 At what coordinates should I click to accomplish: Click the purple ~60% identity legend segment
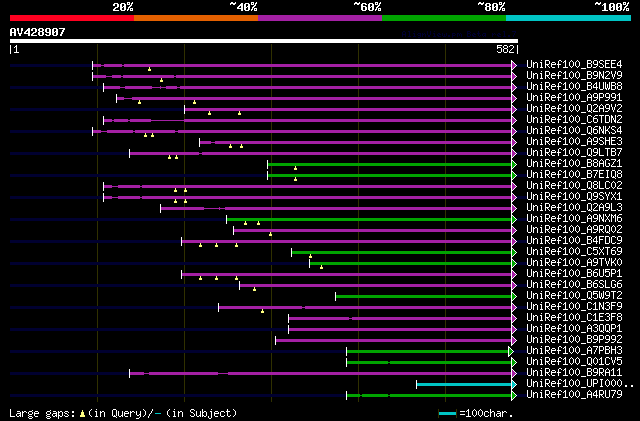tap(320, 18)
